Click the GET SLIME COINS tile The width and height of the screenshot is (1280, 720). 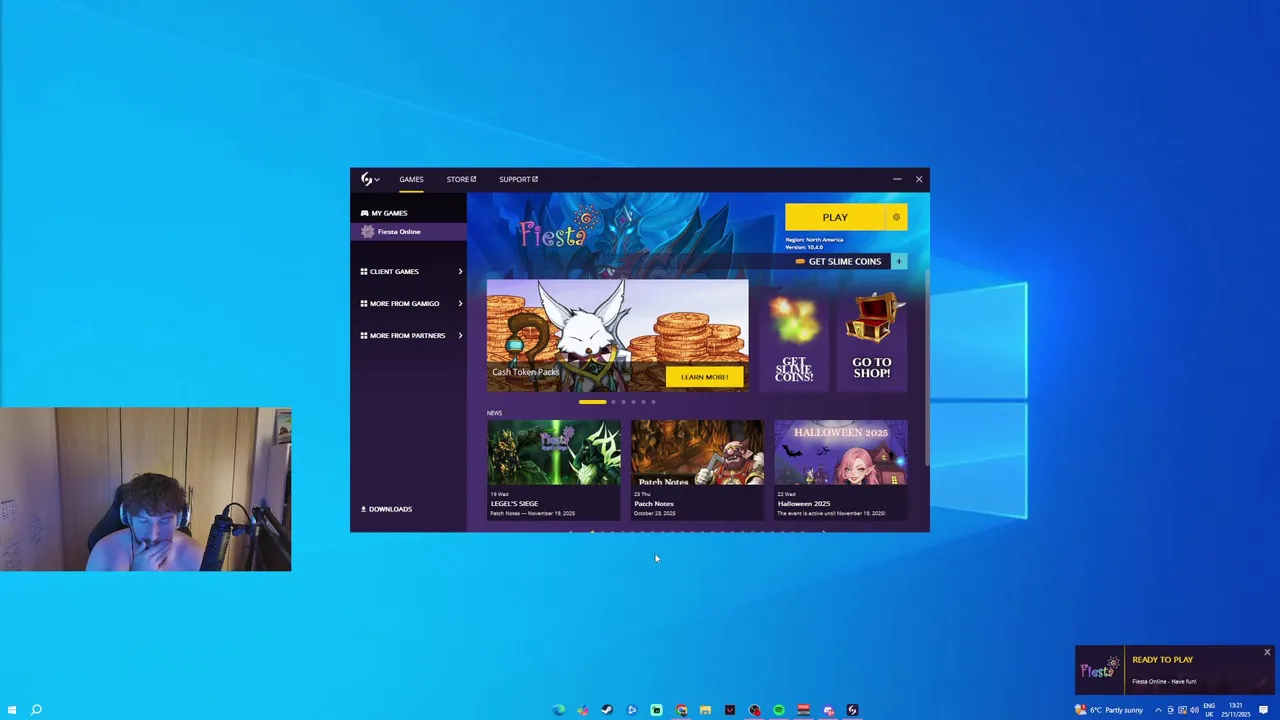point(794,341)
